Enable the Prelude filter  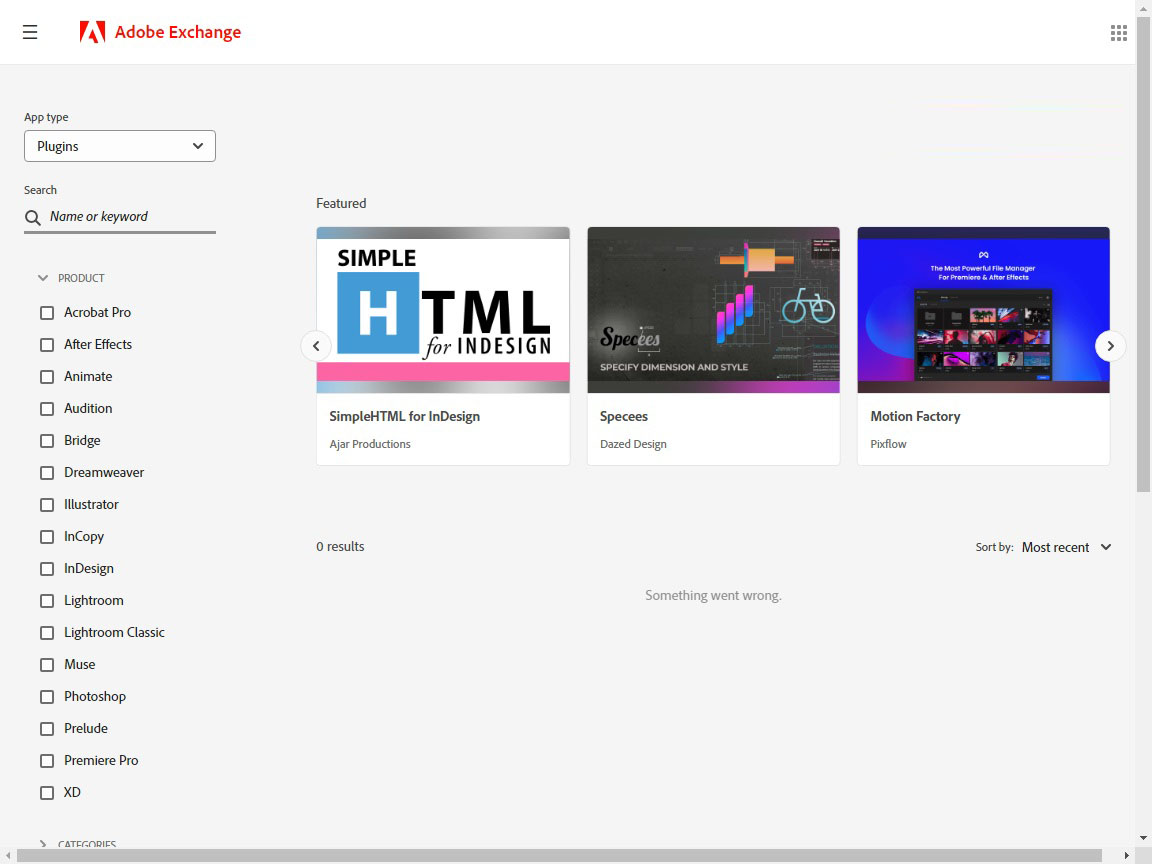pos(47,729)
